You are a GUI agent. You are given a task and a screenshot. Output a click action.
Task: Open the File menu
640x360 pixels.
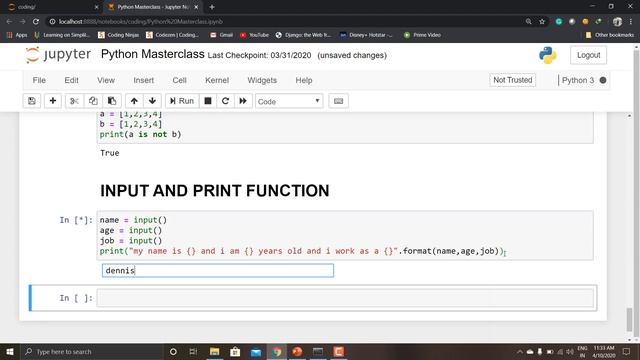click(x=39, y=80)
